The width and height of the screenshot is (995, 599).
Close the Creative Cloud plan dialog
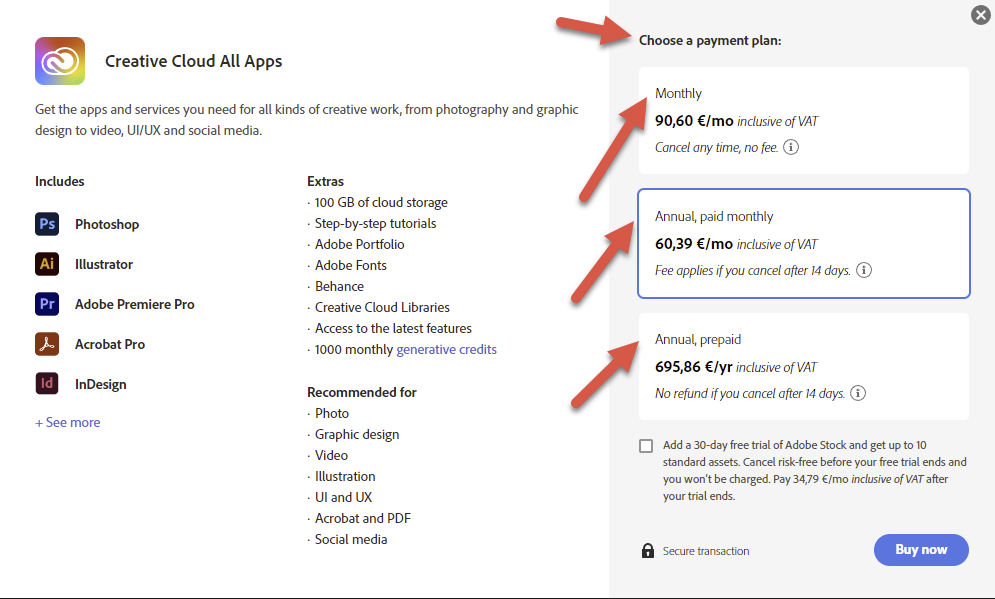(980, 15)
